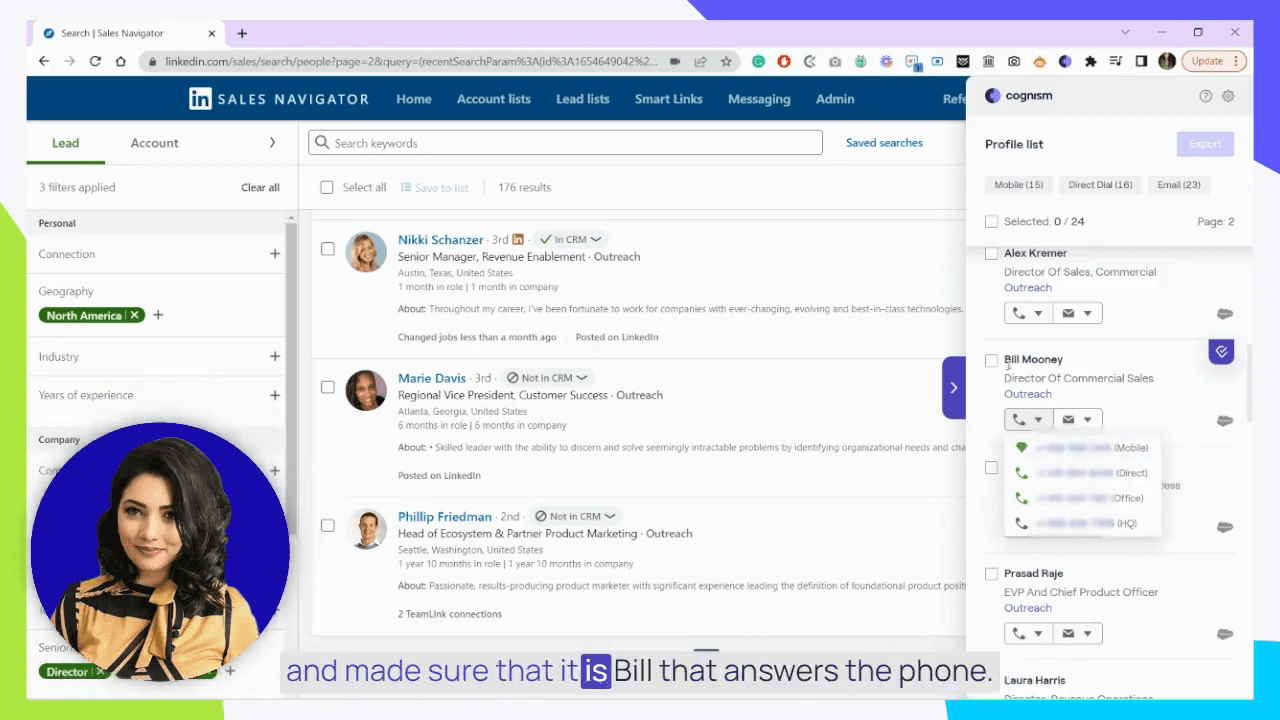Switch to the Lead filter tab
The image size is (1280, 720).
click(66, 143)
